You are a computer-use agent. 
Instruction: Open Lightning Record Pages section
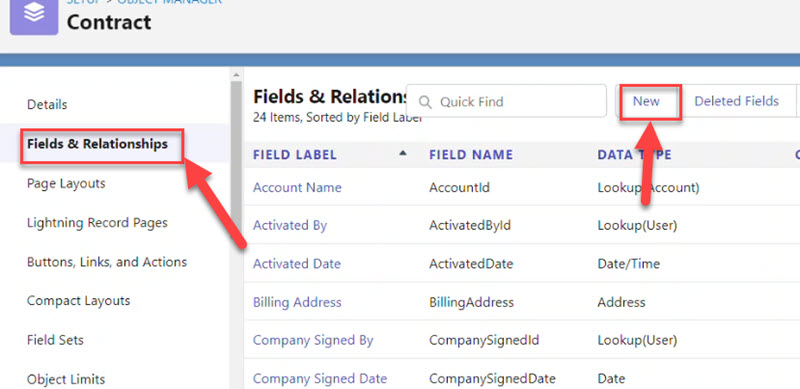pyautogui.click(x=97, y=223)
